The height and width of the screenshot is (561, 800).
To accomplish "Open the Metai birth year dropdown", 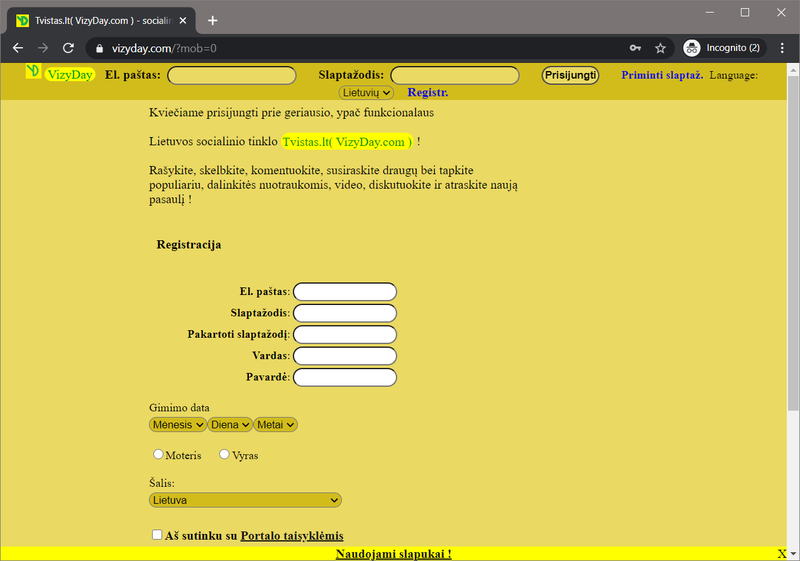I will point(276,425).
